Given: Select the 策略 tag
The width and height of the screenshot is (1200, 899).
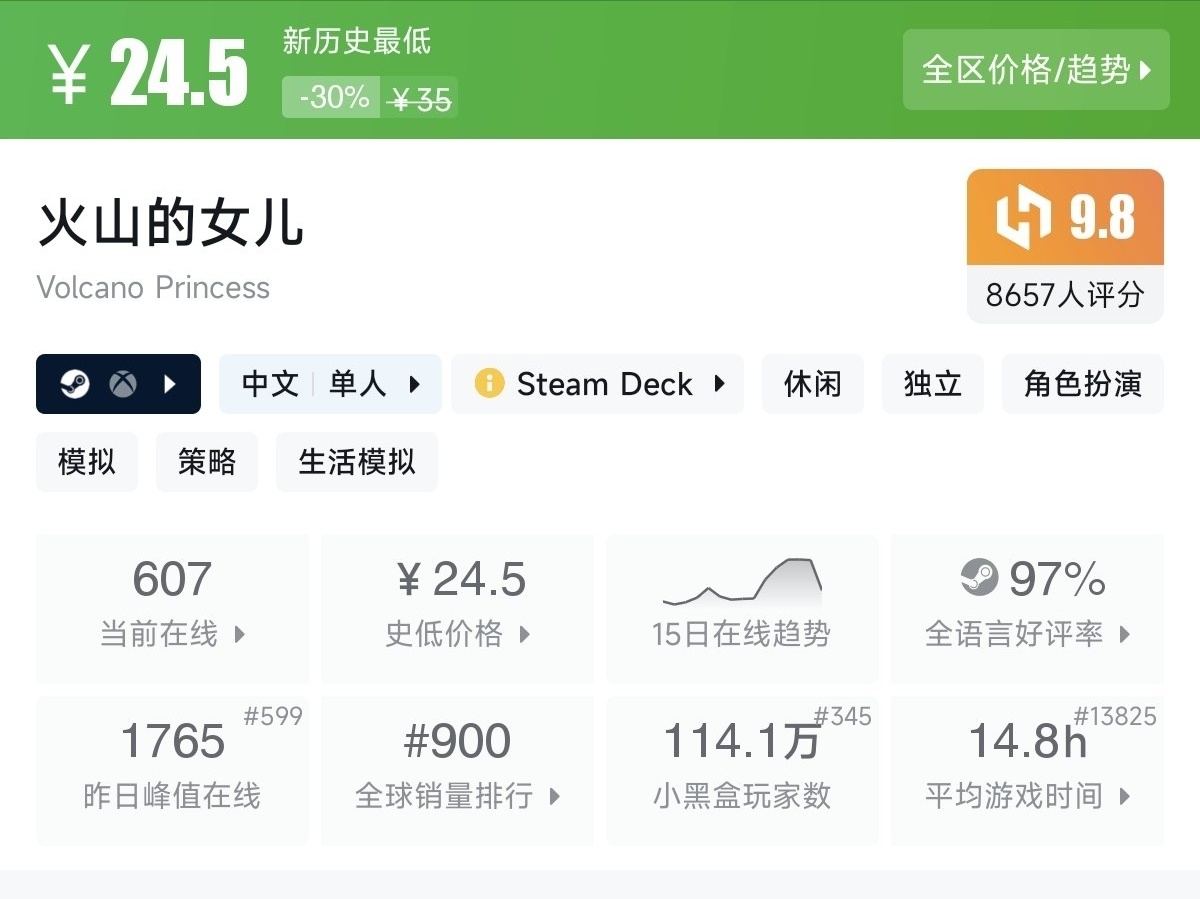Looking at the screenshot, I should 207,462.
